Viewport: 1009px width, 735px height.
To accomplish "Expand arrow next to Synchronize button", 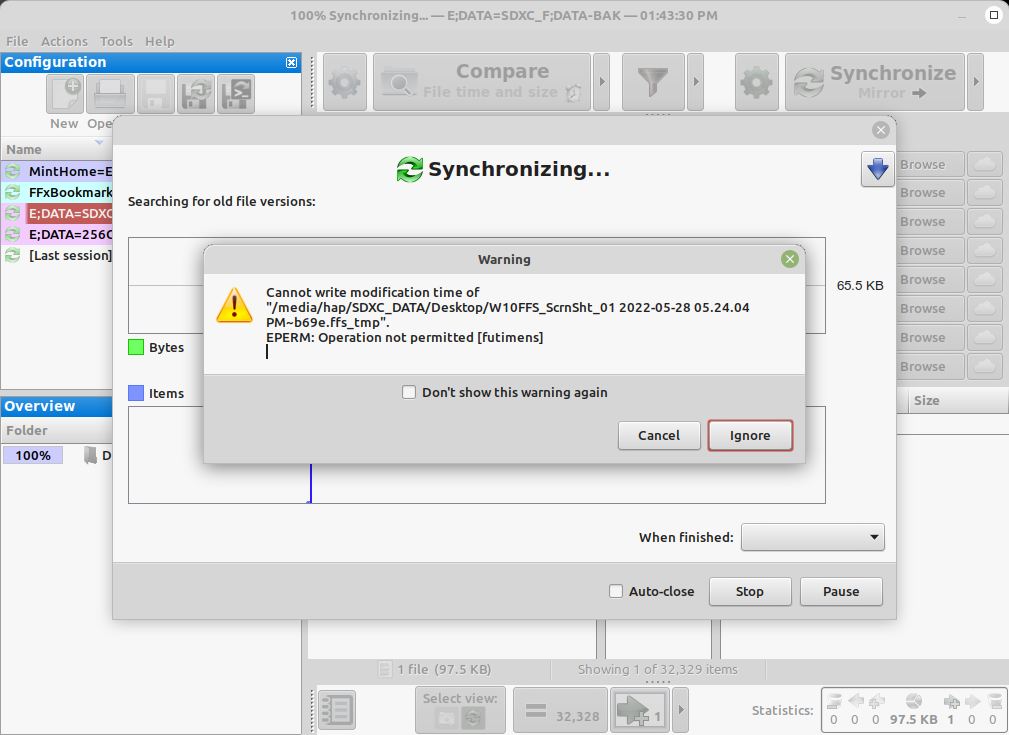I will pyautogui.click(x=976, y=82).
